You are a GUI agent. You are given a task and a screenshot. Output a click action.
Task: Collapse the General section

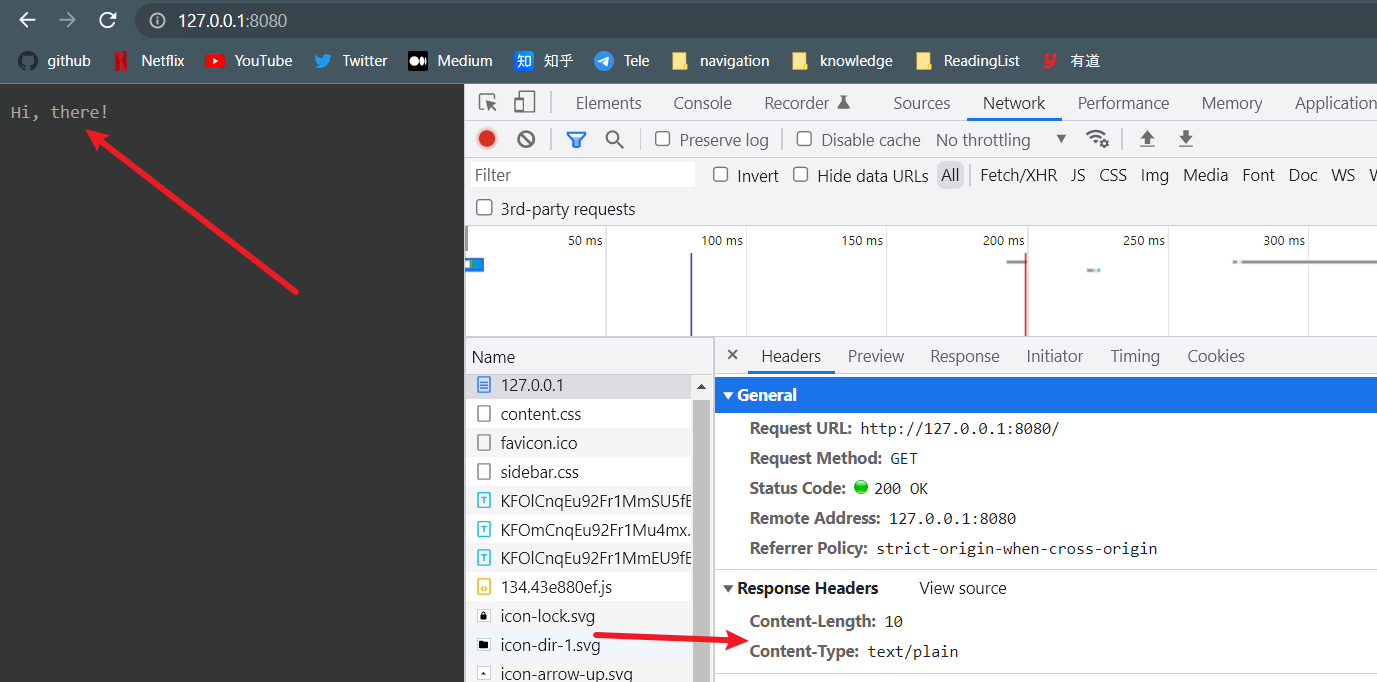click(x=729, y=395)
